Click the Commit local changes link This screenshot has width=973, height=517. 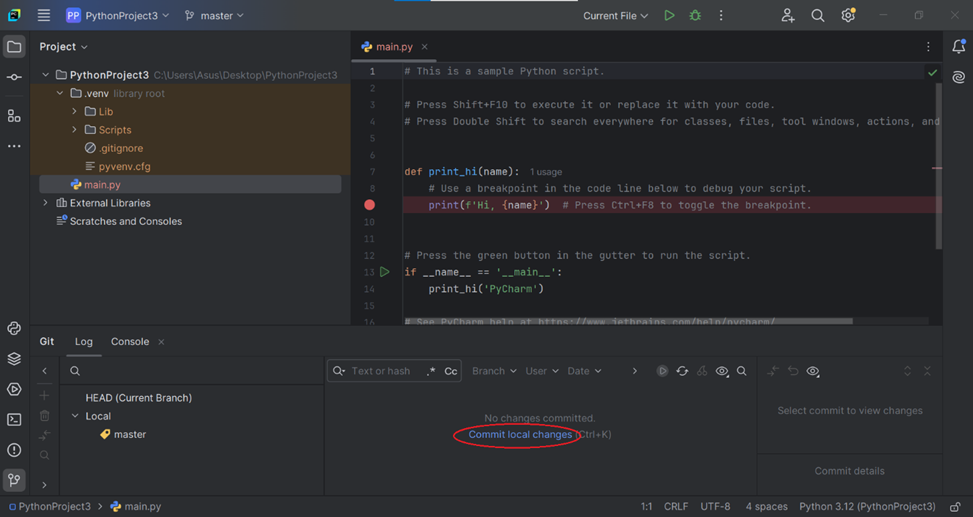(520, 435)
